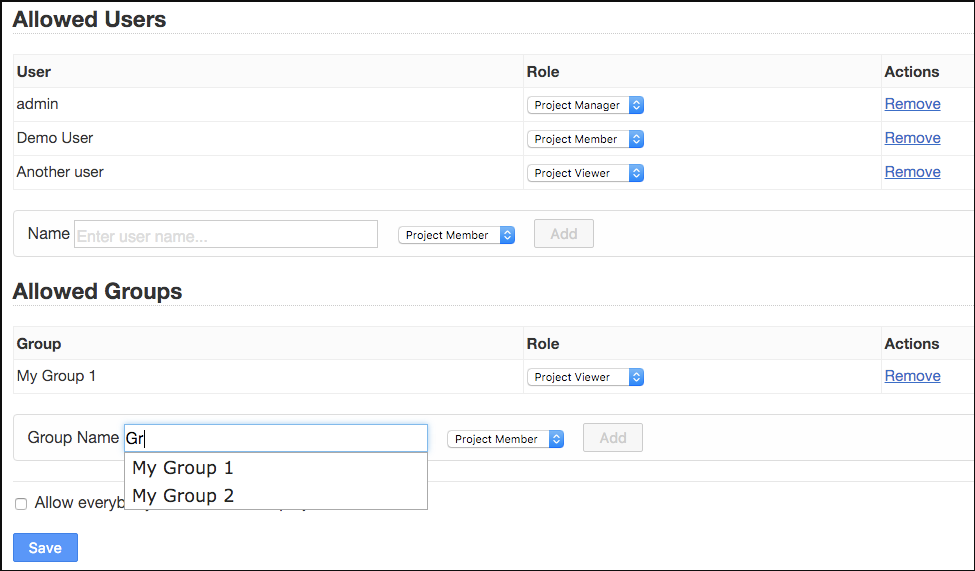Focus the Enter user name field

click(226, 235)
